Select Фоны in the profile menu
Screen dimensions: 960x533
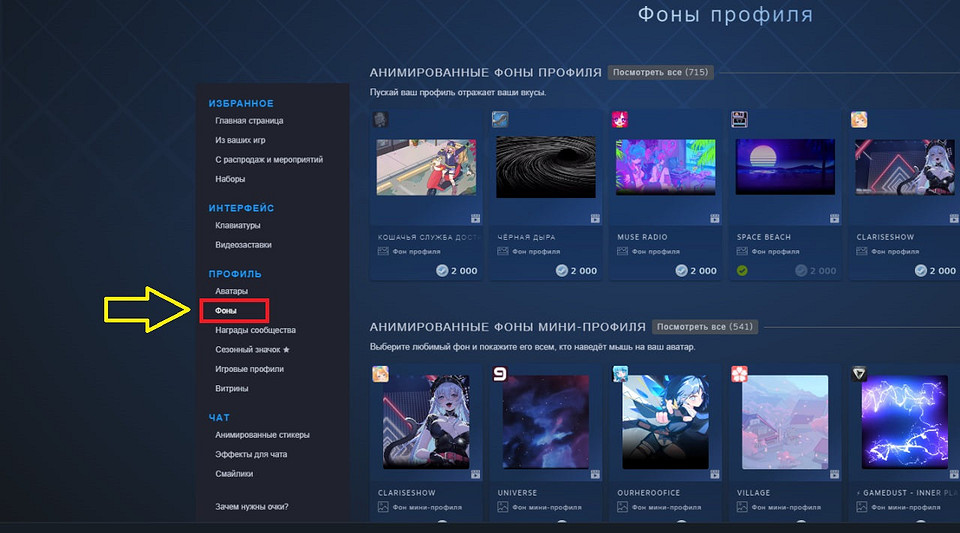(x=226, y=311)
